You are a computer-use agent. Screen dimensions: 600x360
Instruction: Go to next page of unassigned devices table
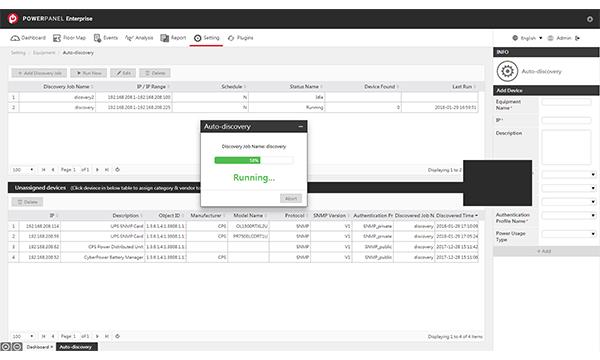pos(97,336)
